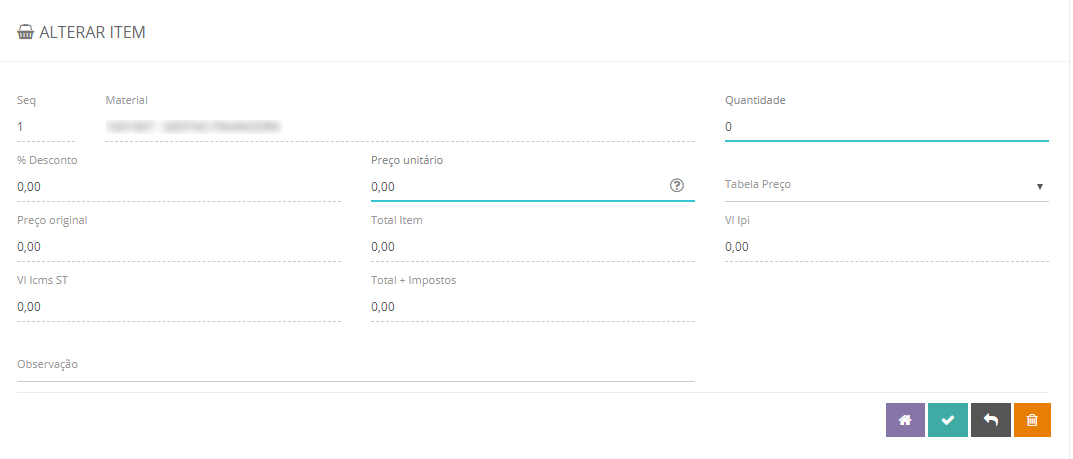1073x459 pixels.
Task: Click the Material field
Action: pos(400,127)
